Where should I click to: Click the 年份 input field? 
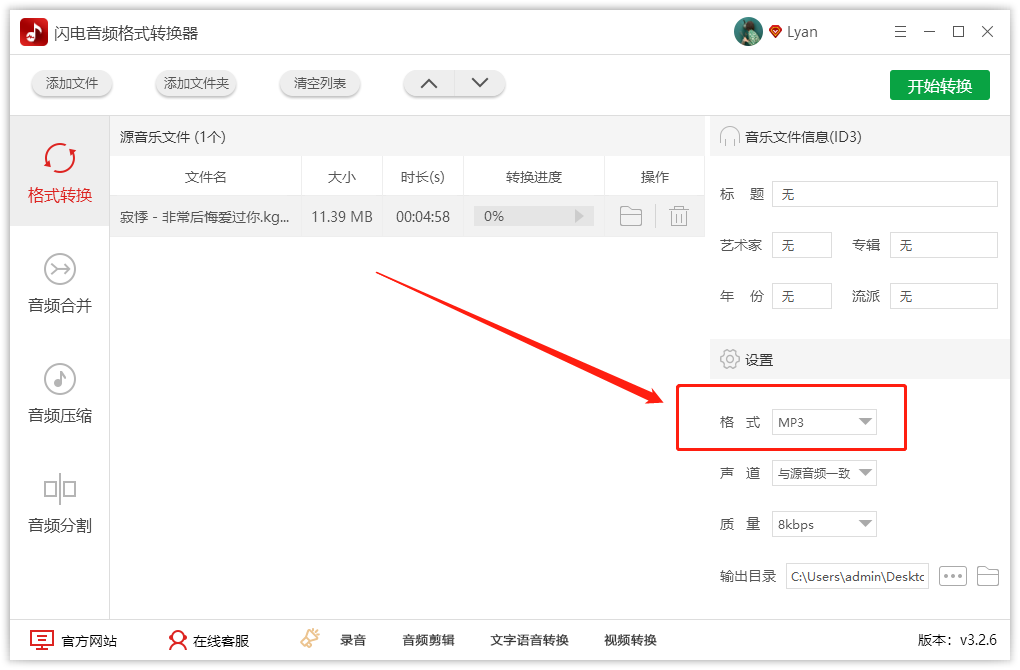(x=801, y=296)
